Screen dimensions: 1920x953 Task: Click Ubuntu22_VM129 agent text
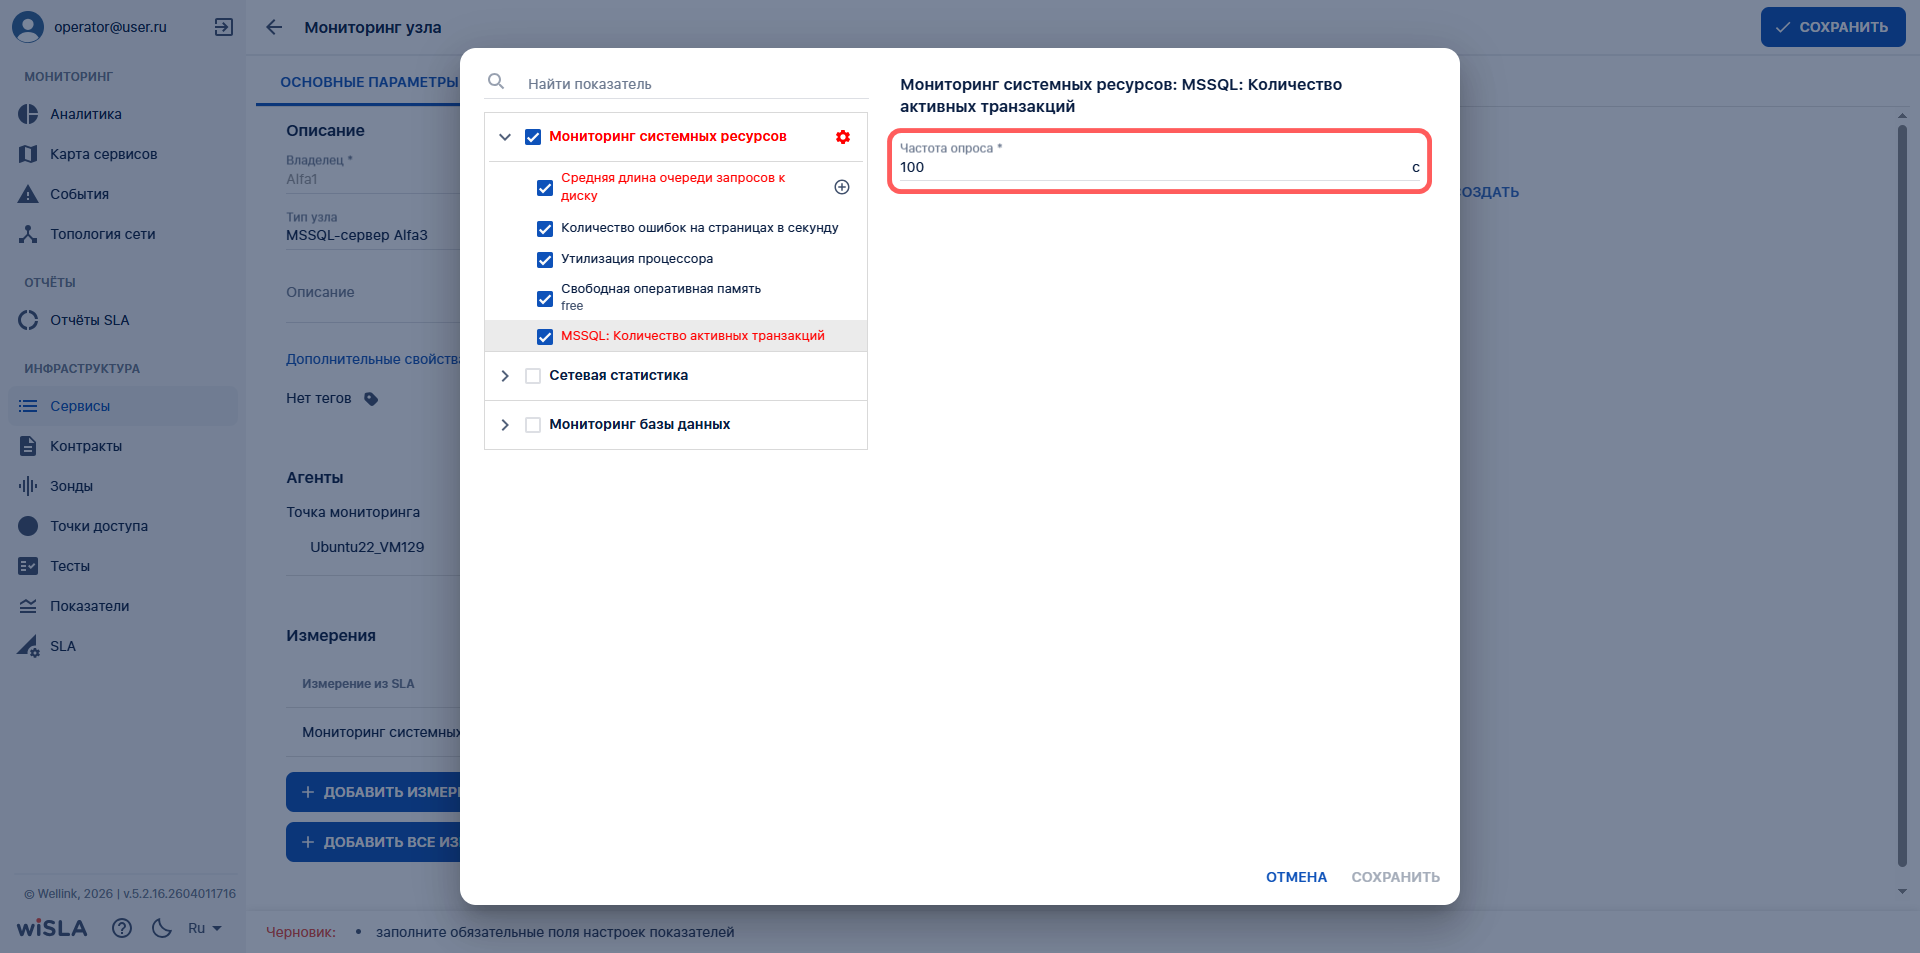click(367, 547)
